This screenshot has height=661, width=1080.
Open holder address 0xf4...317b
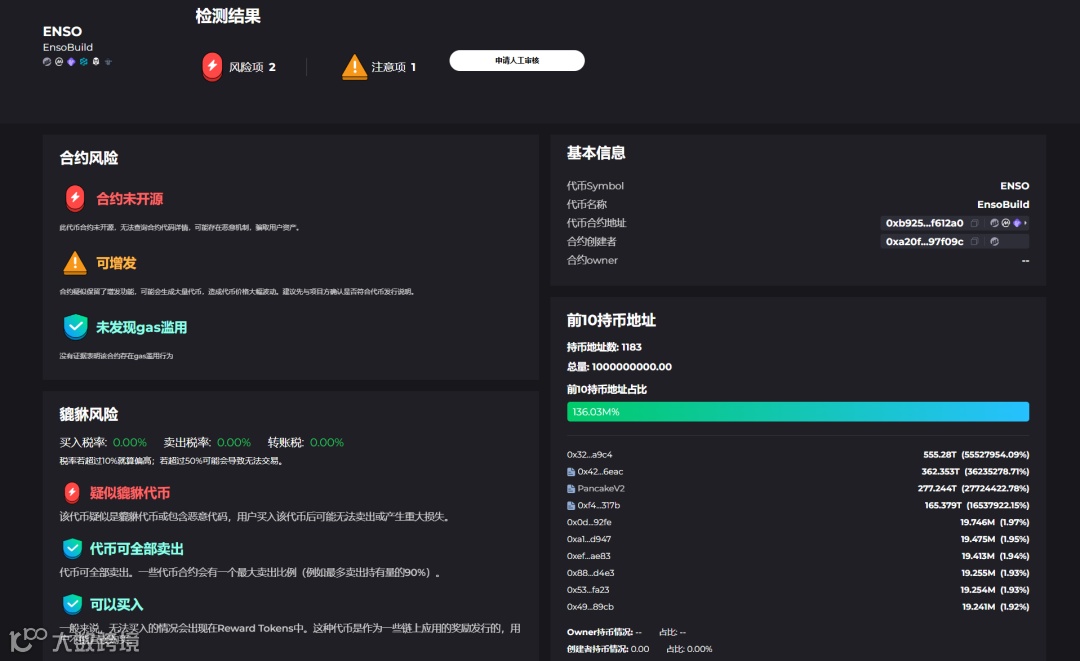[599, 505]
